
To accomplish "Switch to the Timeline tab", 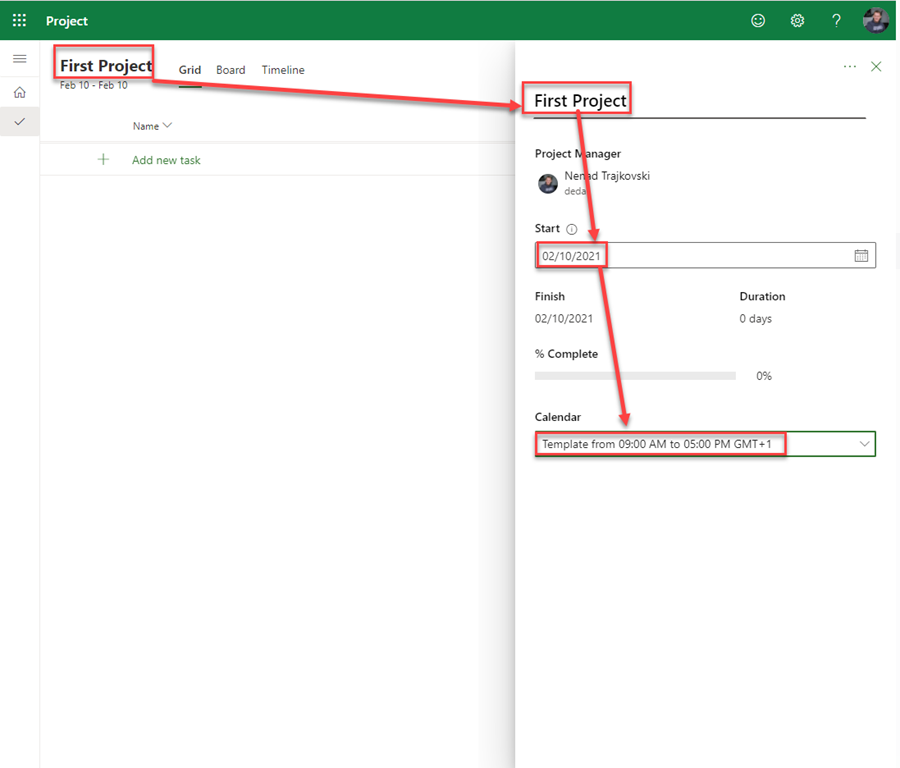I will (283, 70).
